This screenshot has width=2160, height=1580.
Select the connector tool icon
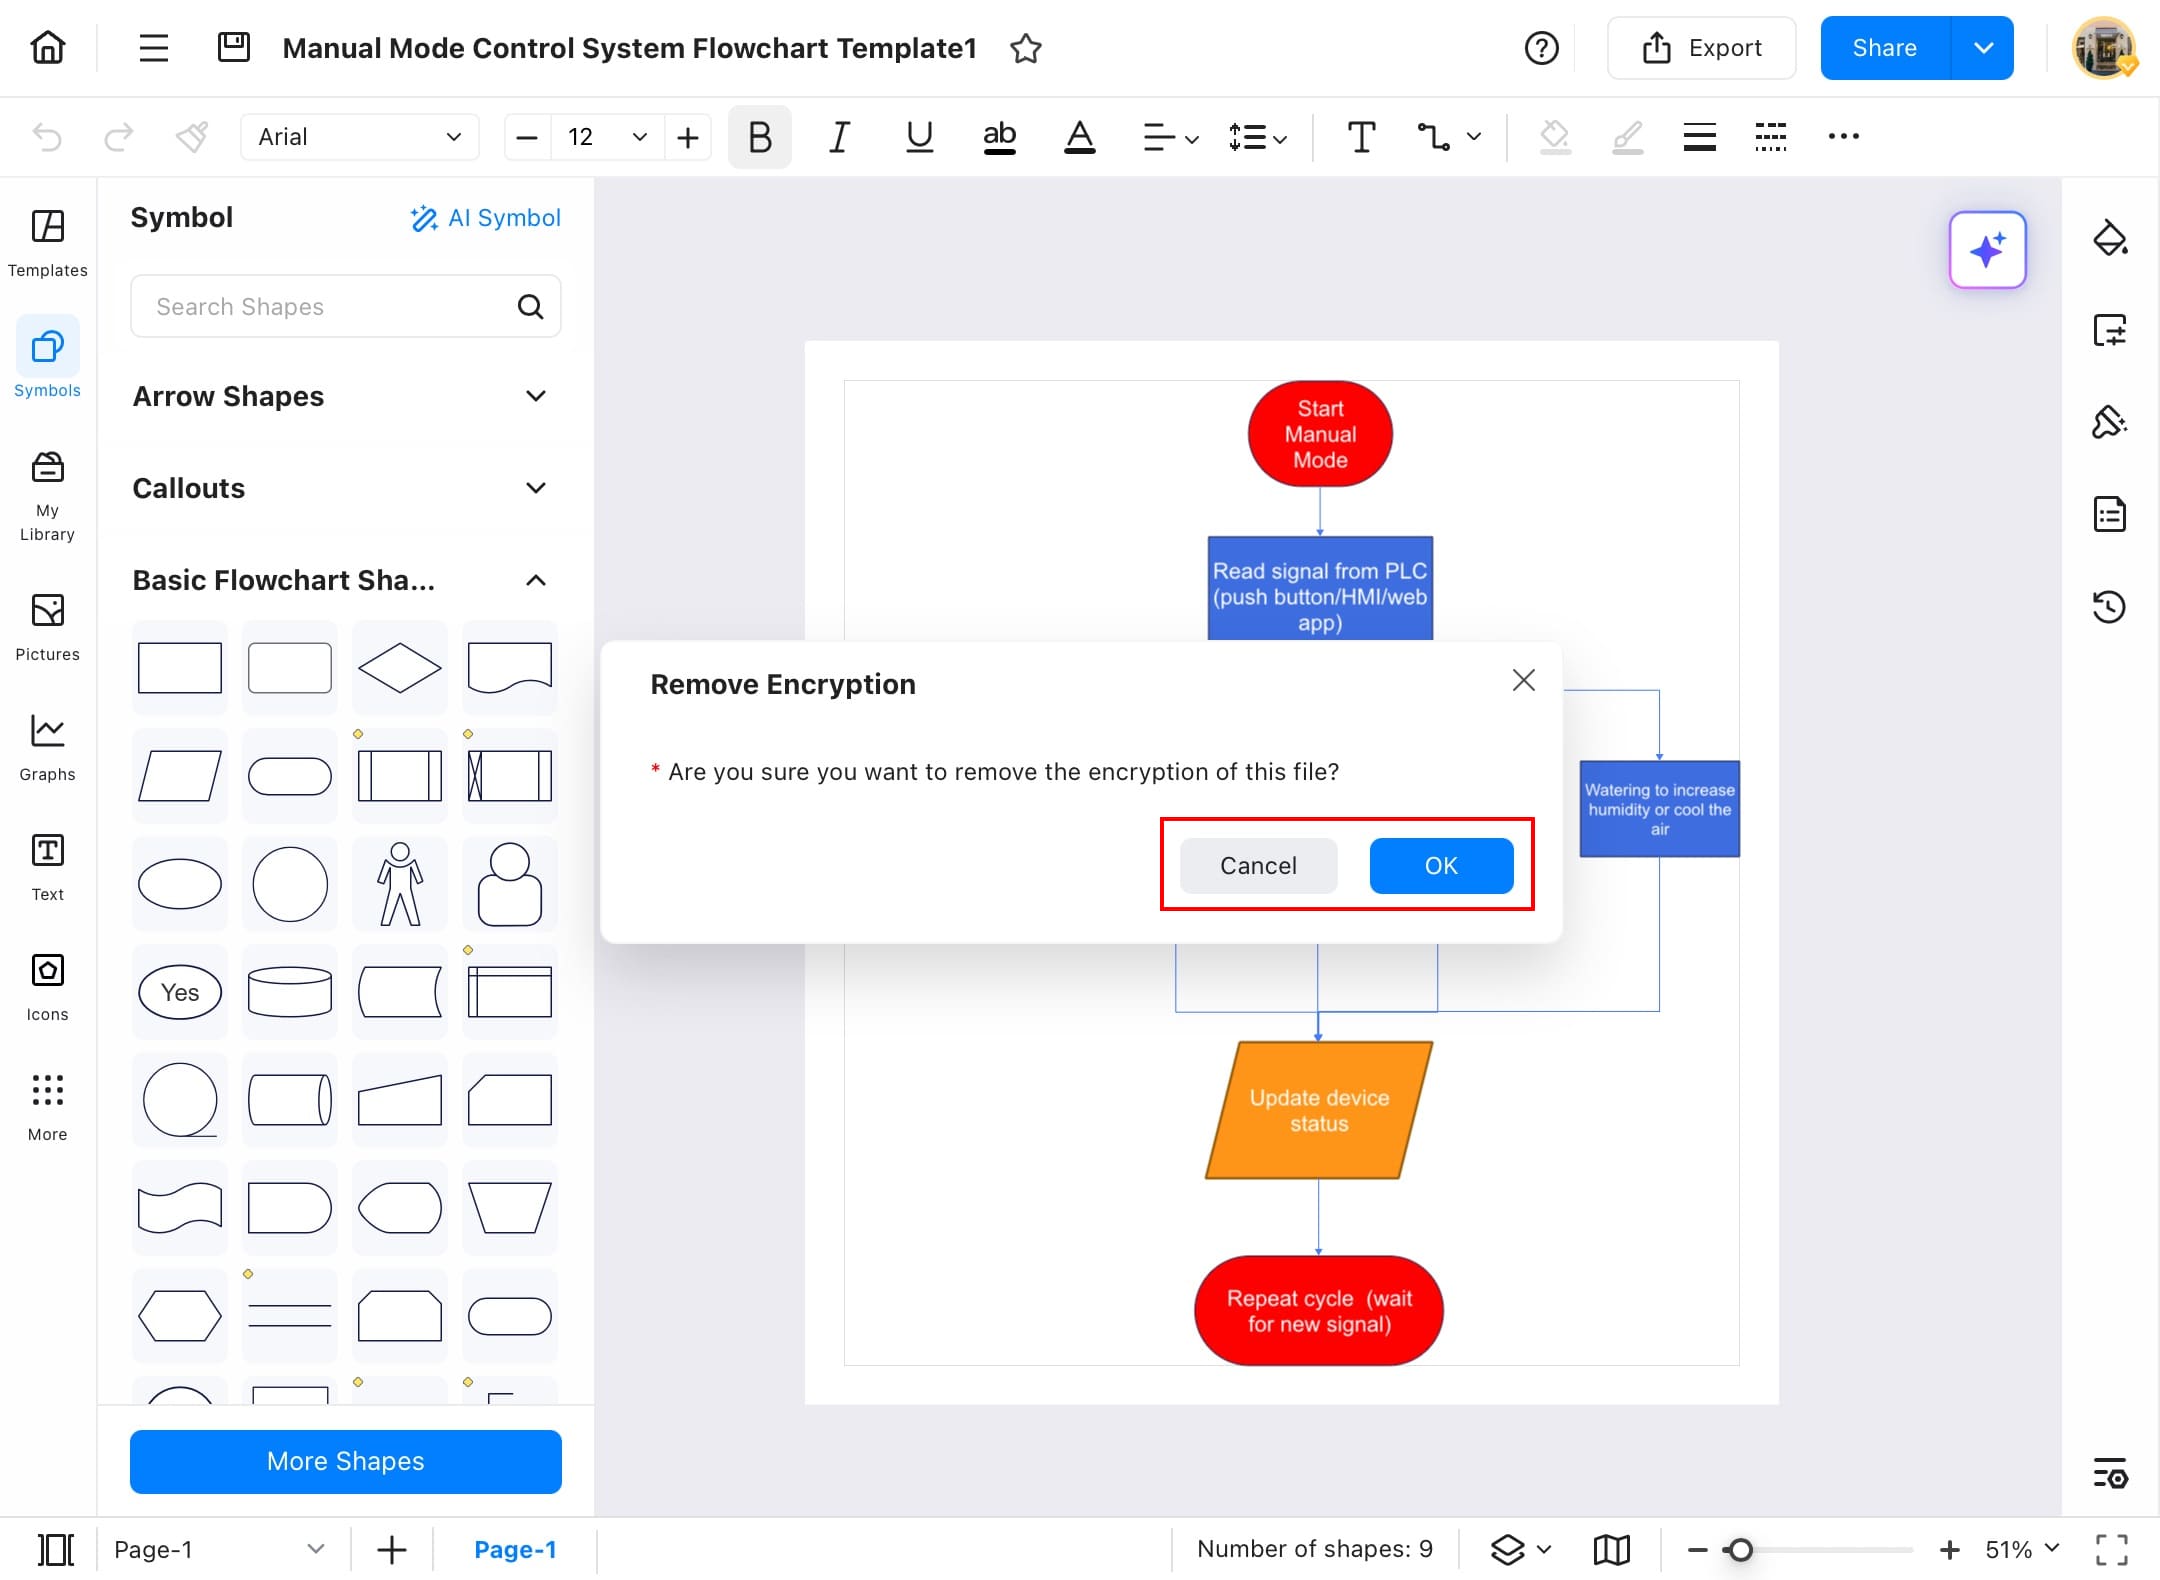pos(1433,137)
